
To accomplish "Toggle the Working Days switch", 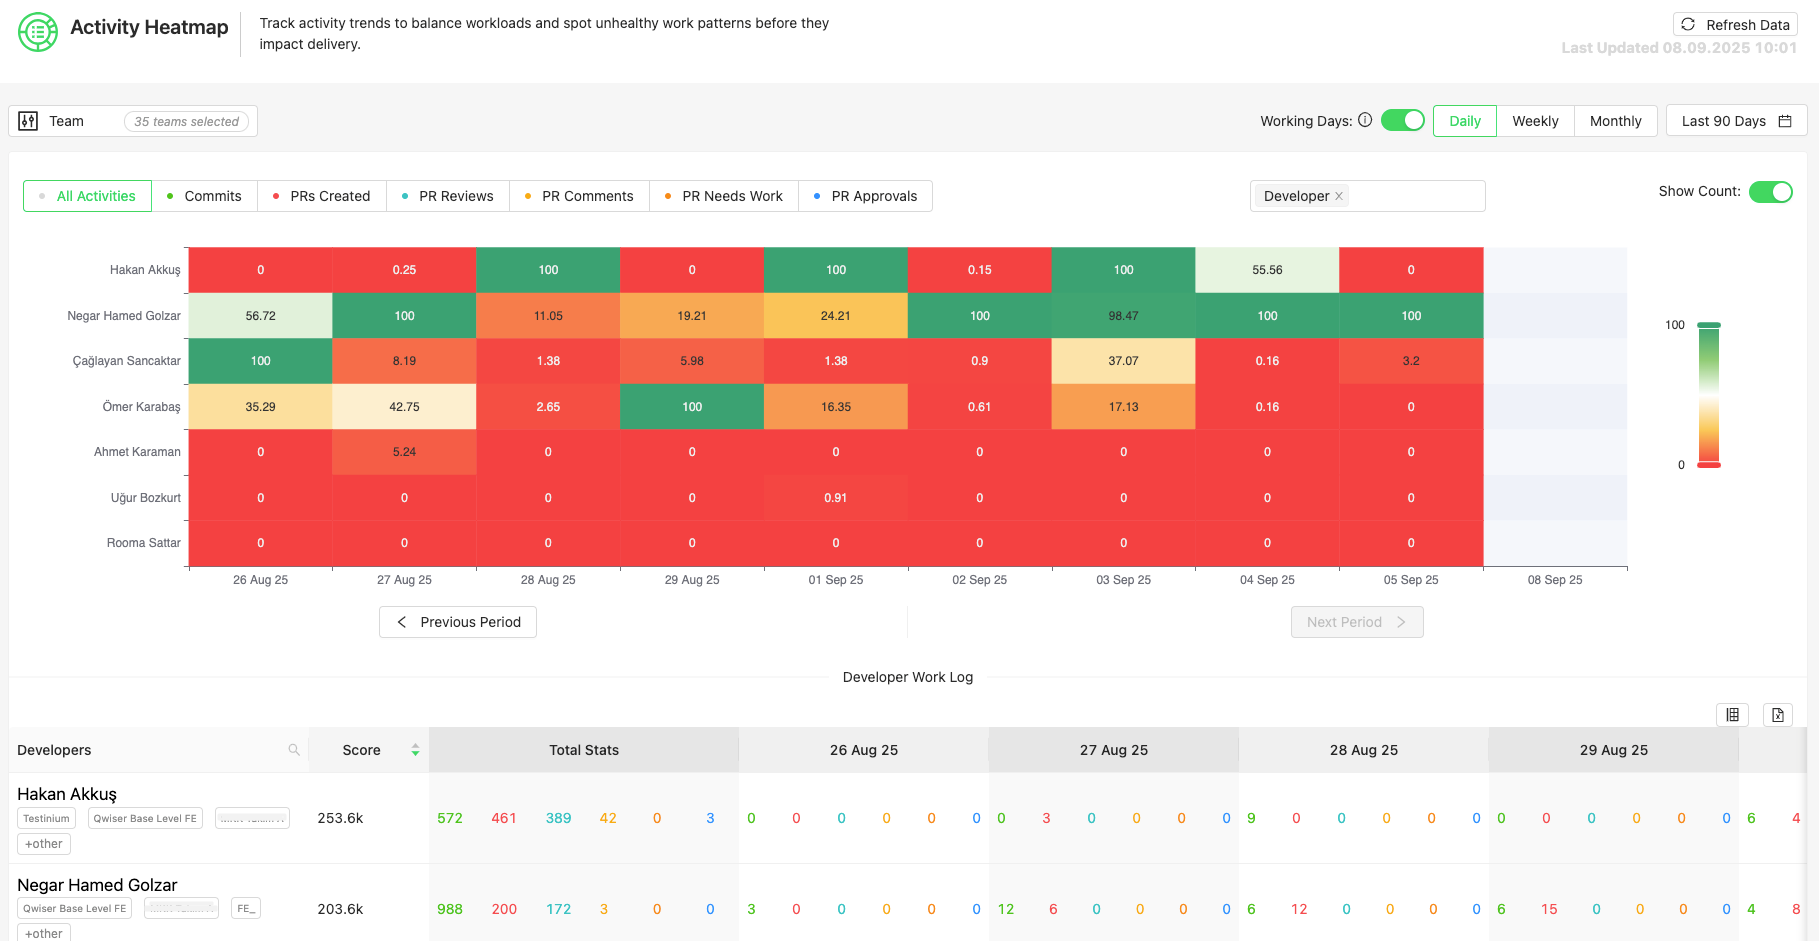I will click(1402, 120).
